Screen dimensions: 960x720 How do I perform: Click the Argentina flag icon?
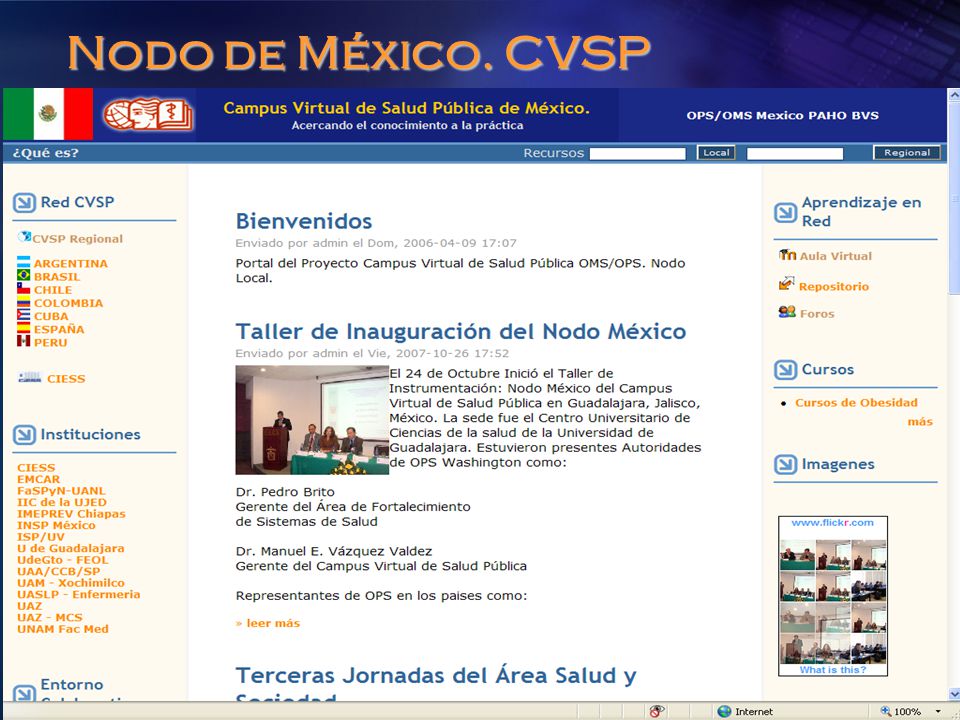point(24,263)
